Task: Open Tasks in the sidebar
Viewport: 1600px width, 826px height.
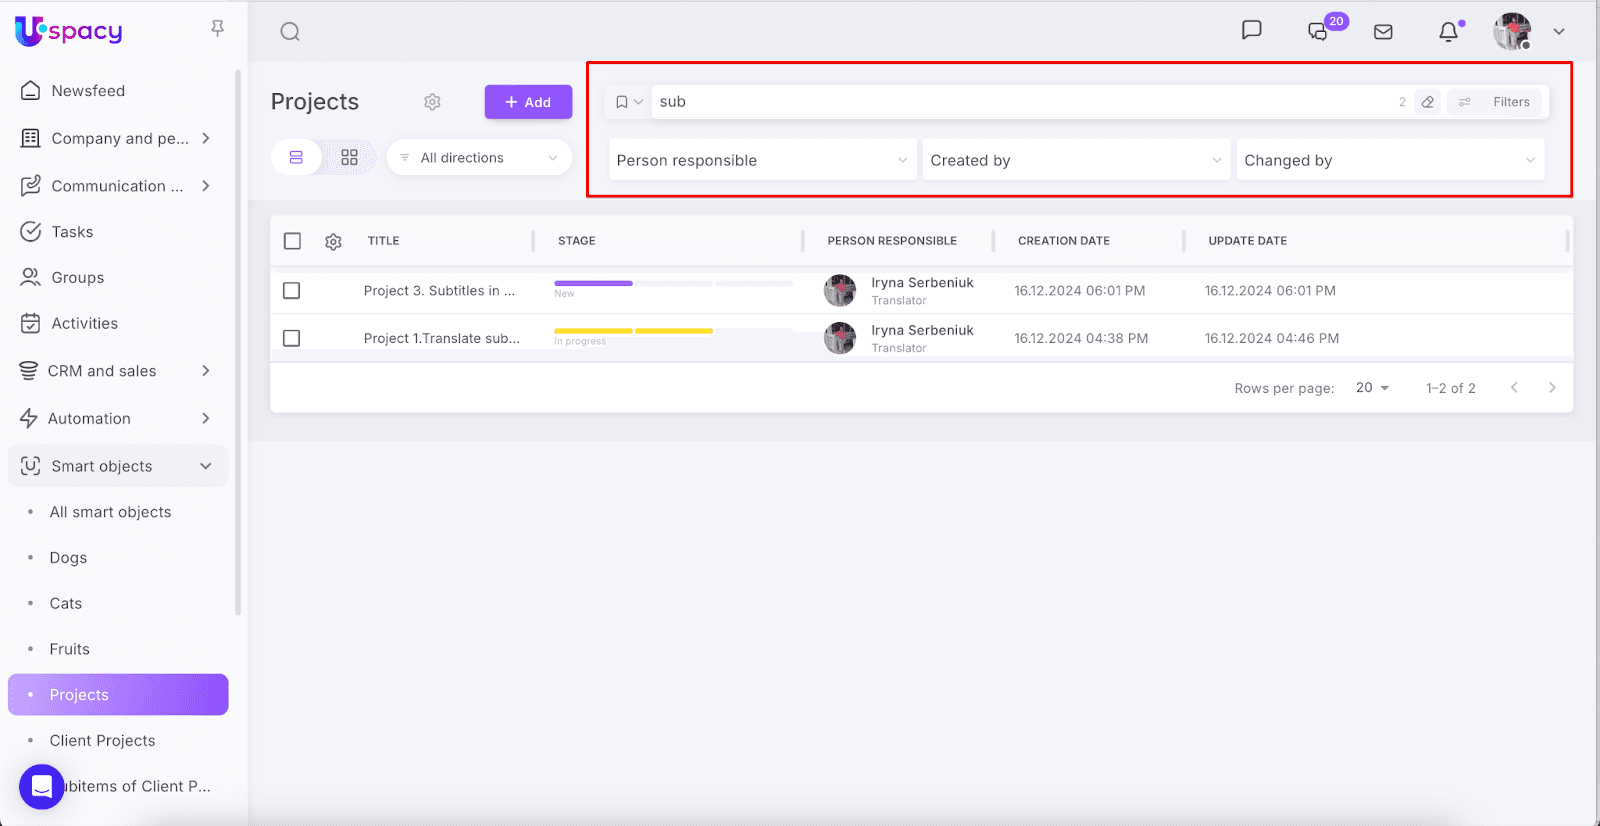Action: click(x=72, y=232)
